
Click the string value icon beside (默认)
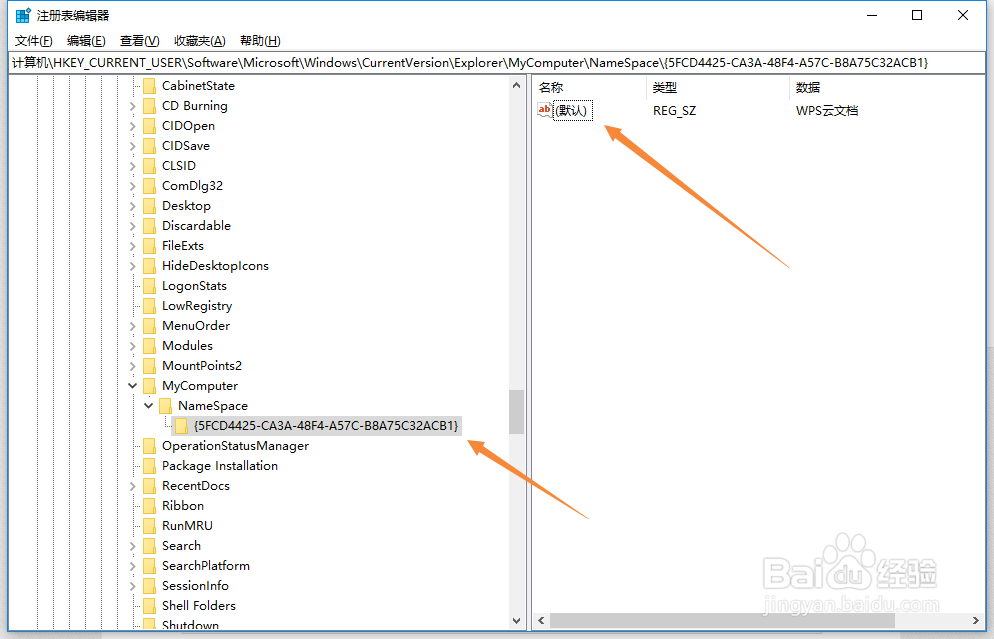click(545, 110)
